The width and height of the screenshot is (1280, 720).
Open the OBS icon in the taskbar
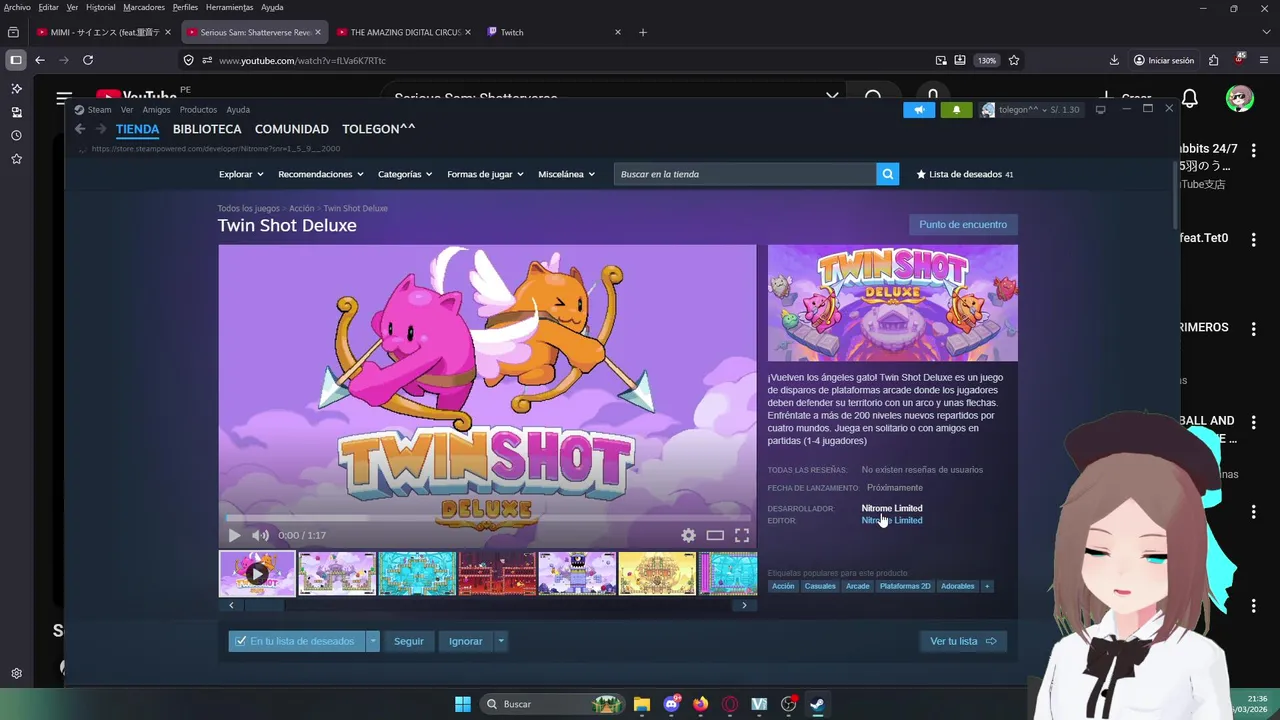pos(788,704)
